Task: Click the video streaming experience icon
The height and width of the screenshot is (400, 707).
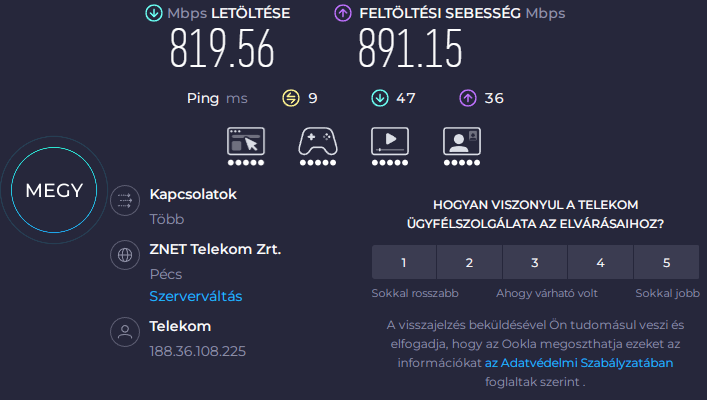Action: [x=390, y=142]
